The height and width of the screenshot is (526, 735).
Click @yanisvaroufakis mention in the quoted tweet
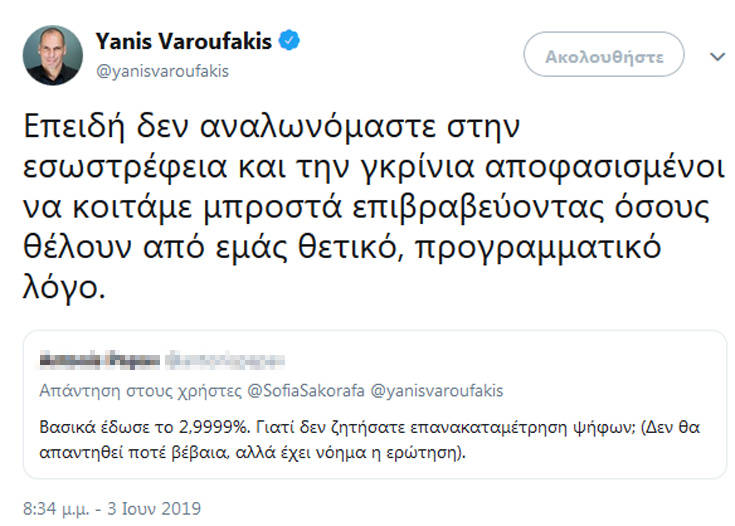pos(438,389)
